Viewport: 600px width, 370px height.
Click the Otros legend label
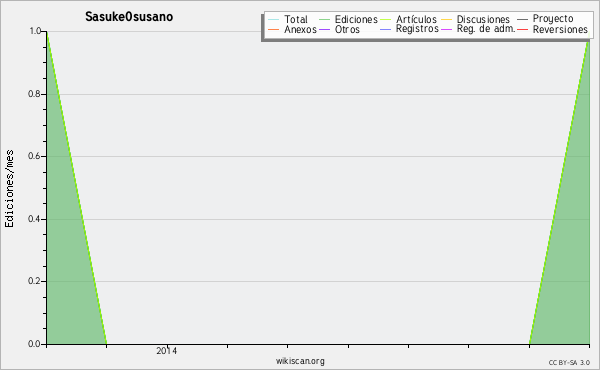(347, 29)
